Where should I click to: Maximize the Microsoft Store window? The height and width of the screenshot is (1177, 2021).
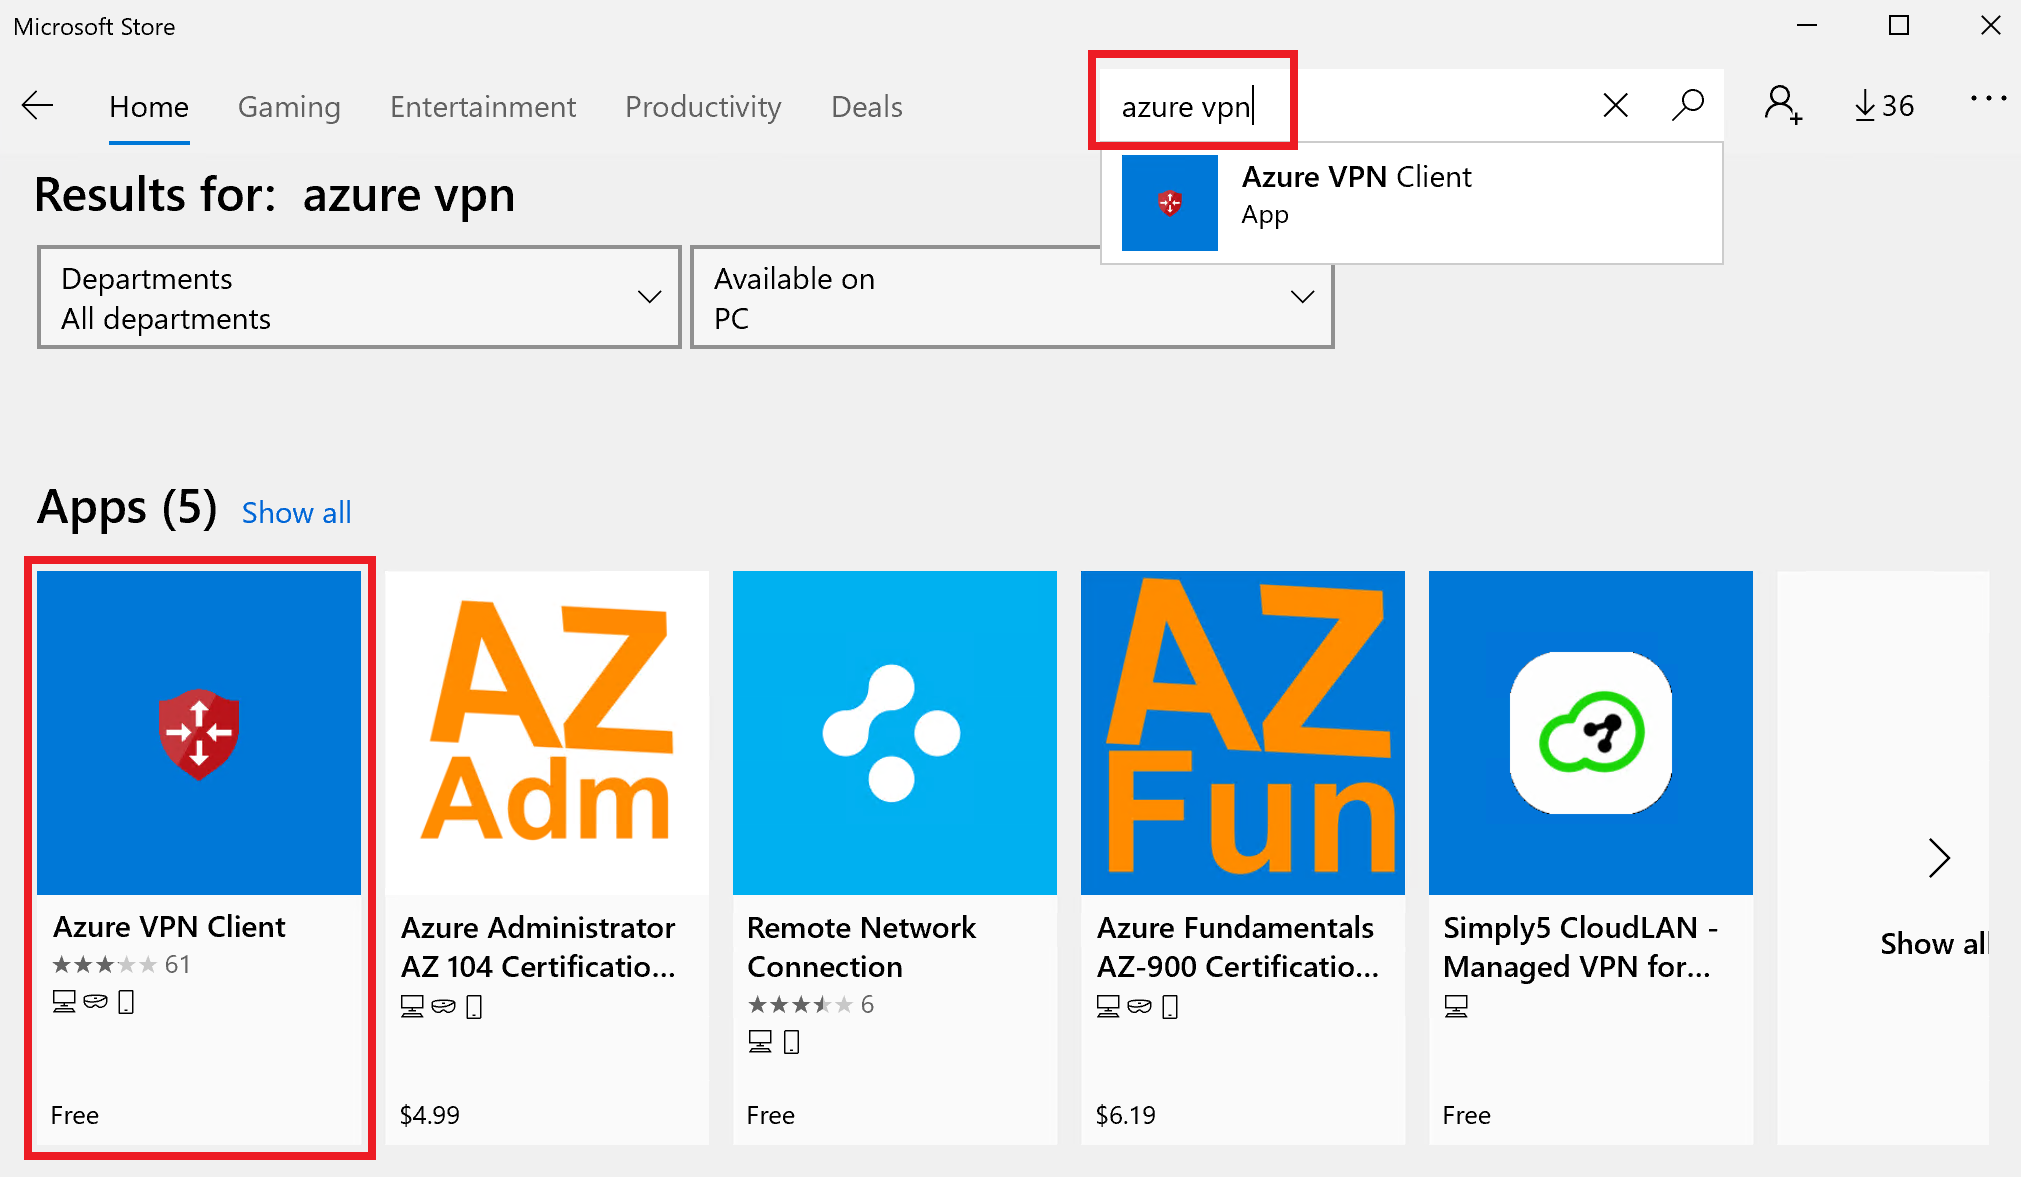point(1899,26)
